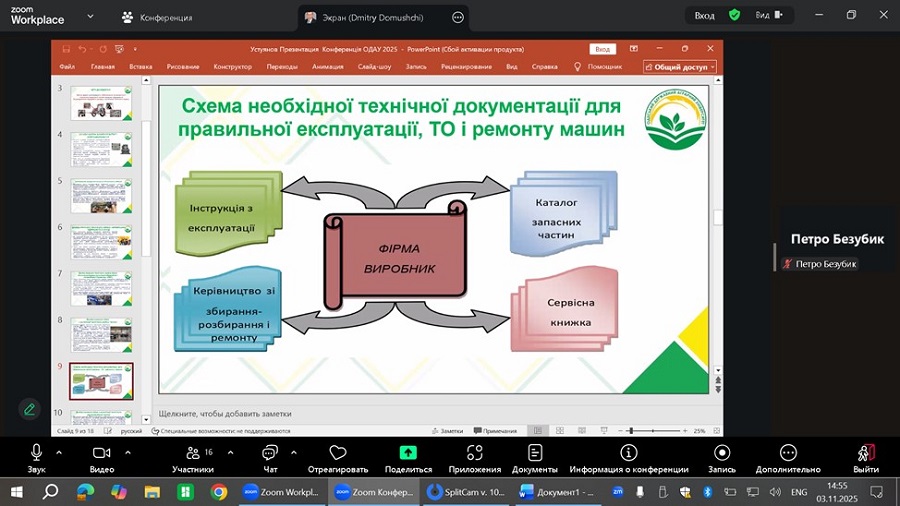Click the green Поделиться share screen icon
The image size is (900, 506).
[408, 453]
